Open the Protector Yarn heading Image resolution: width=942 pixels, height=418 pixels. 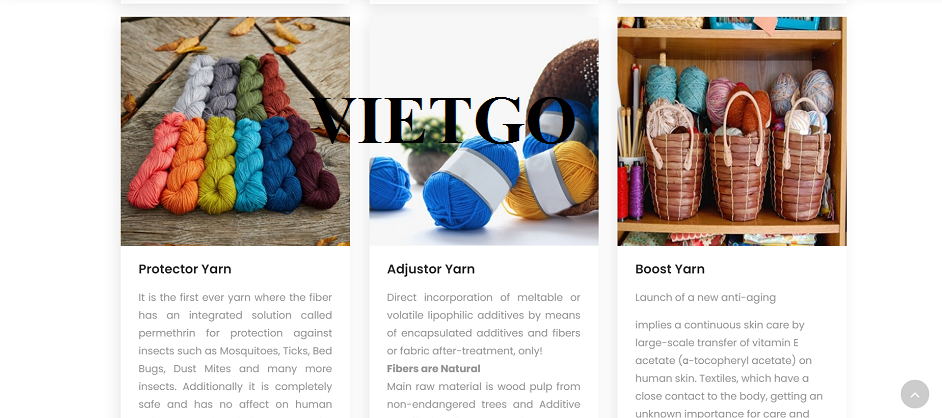click(x=184, y=269)
